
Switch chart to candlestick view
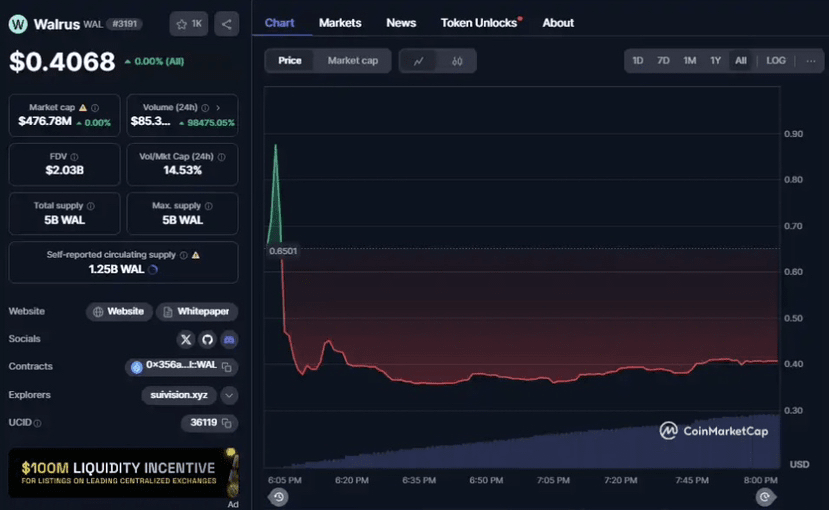(x=457, y=61)
